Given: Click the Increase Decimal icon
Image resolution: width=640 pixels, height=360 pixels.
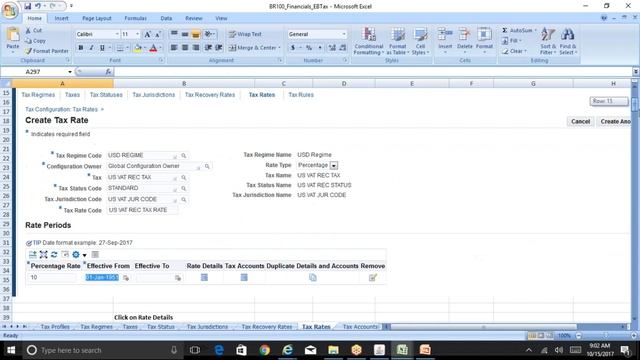Looking at the screenshot, I should [x=332, y=48].
